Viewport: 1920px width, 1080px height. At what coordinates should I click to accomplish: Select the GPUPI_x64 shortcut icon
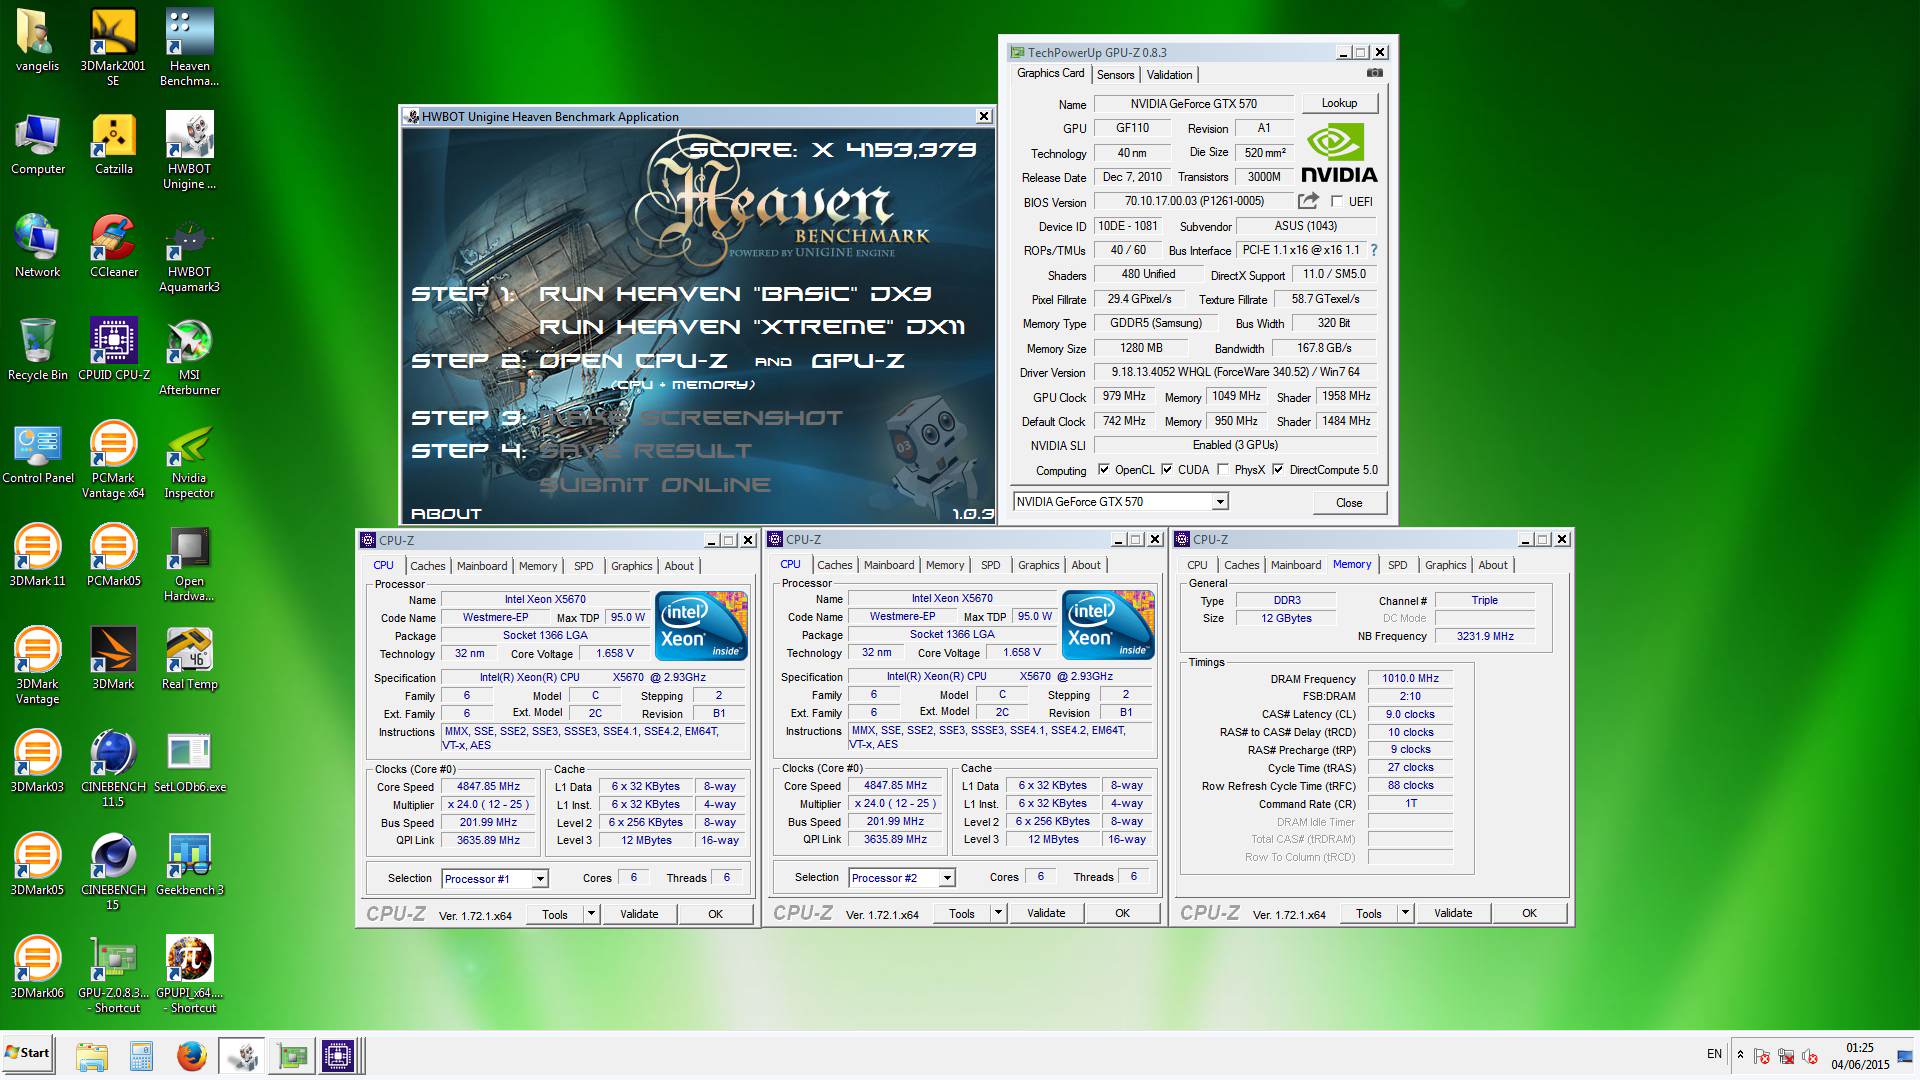pos(189,975)
